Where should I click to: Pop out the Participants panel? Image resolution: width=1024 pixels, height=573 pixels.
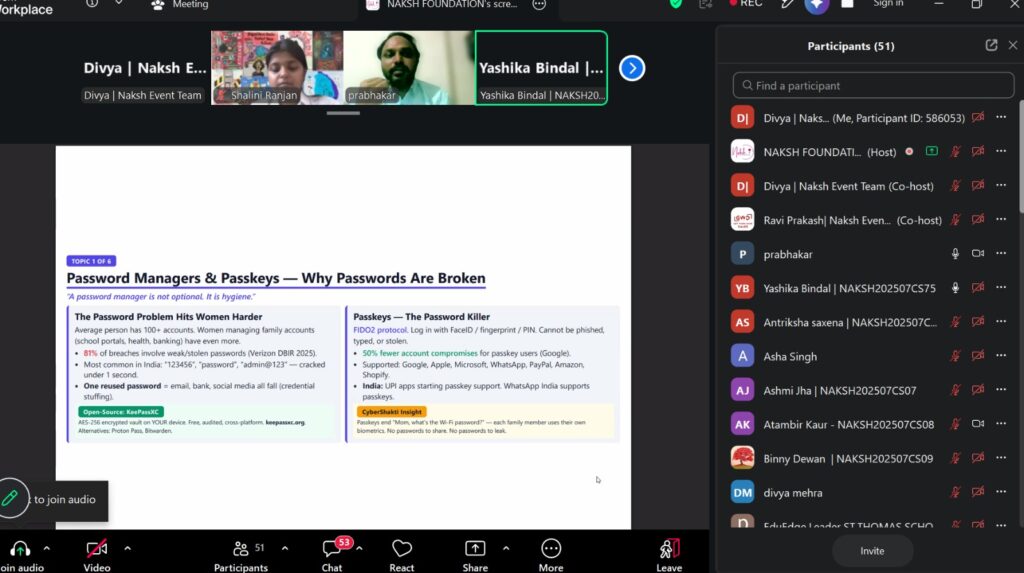pyautogui.click(x=991, y=45)
